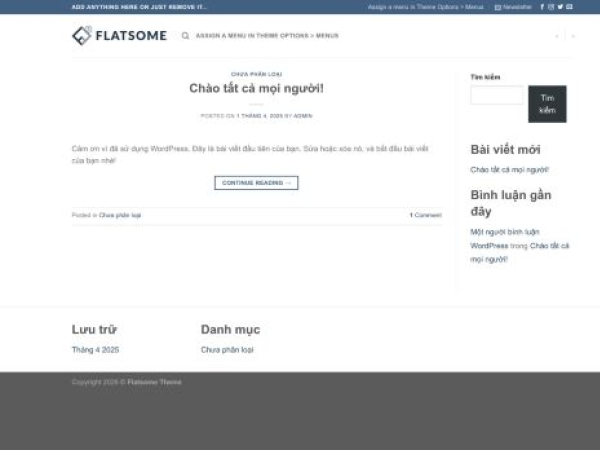This screenshot has height=450, width=600.
Task: Click the email envelope social icon
Action: (x=569, y=7)
